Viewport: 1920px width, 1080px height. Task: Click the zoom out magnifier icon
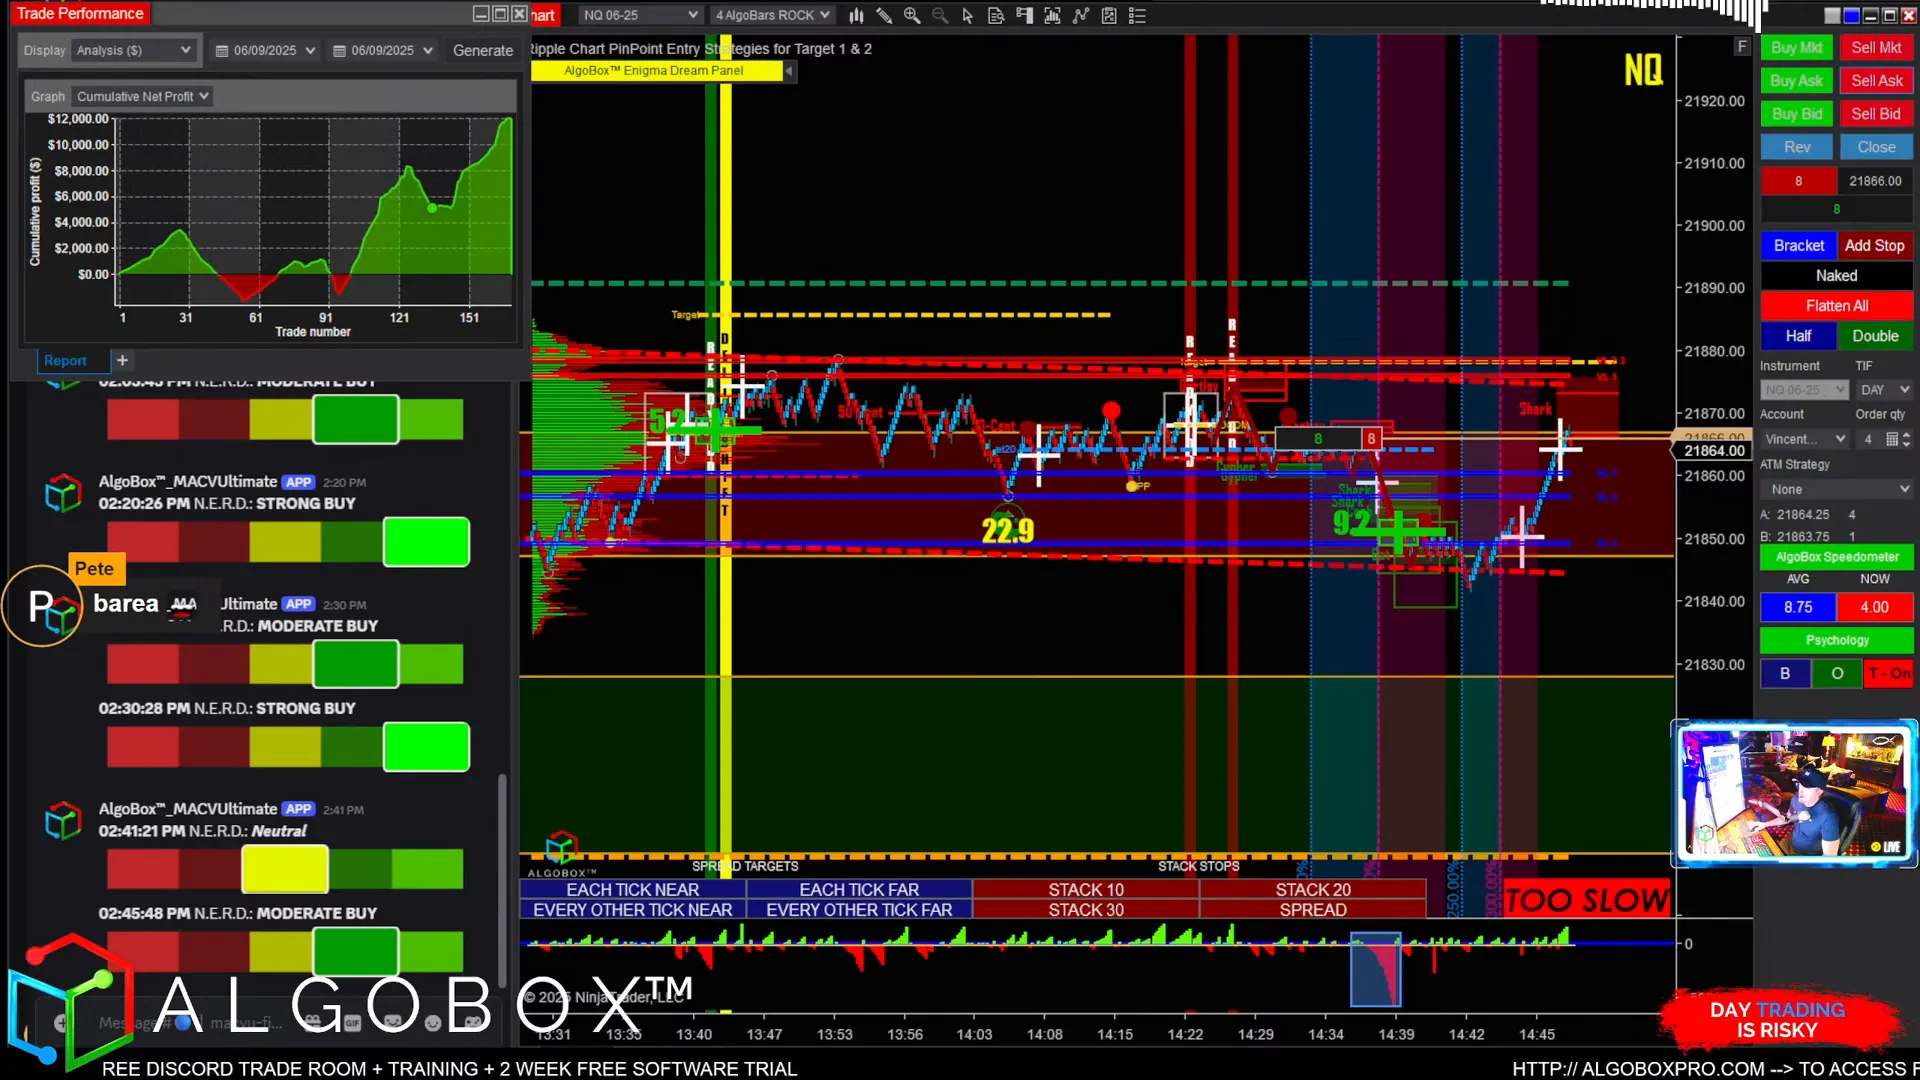point(940,15)
